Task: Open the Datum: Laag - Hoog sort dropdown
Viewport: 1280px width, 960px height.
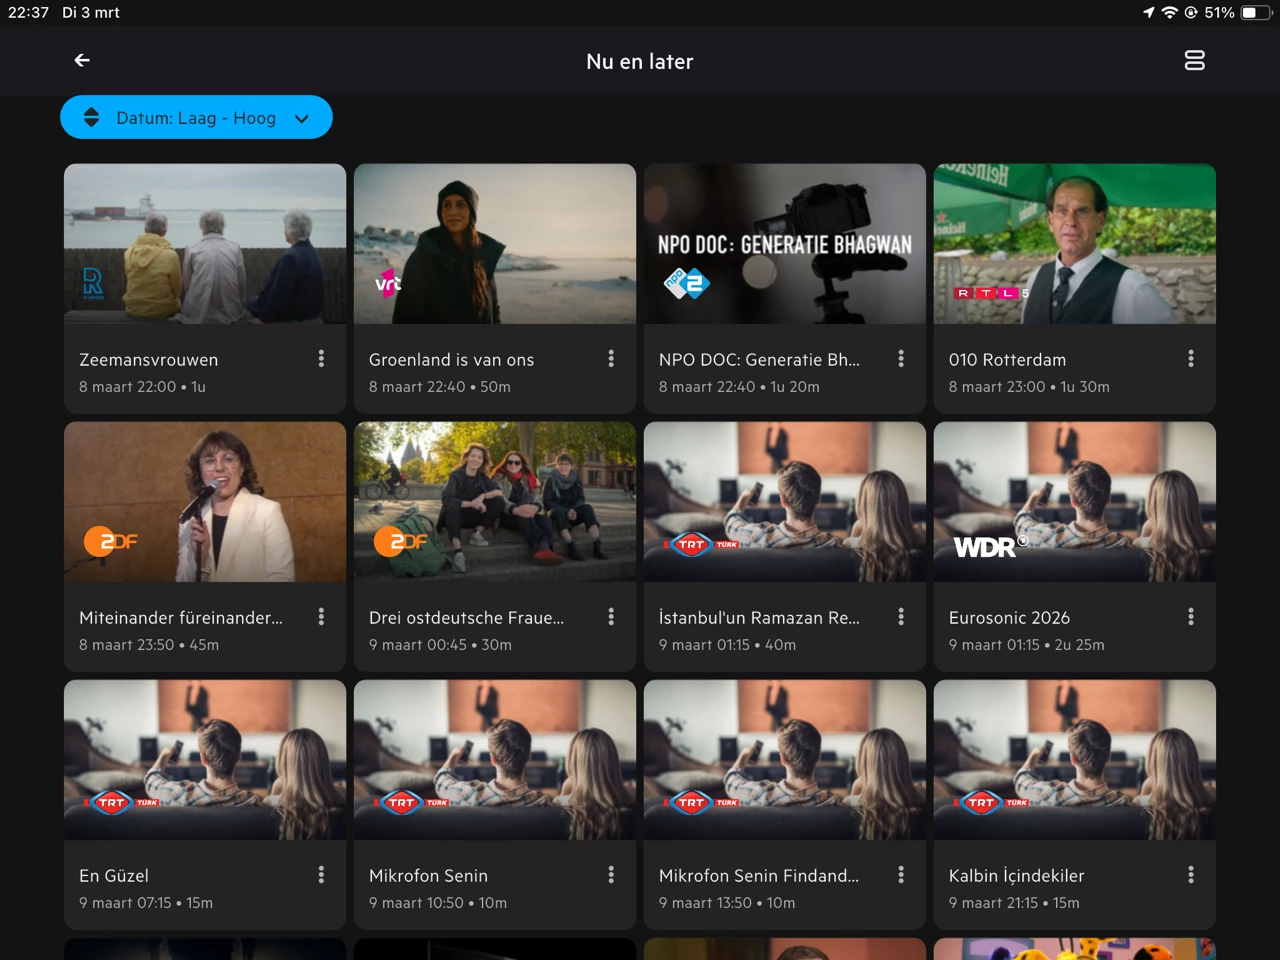Action: coord(196,118)
